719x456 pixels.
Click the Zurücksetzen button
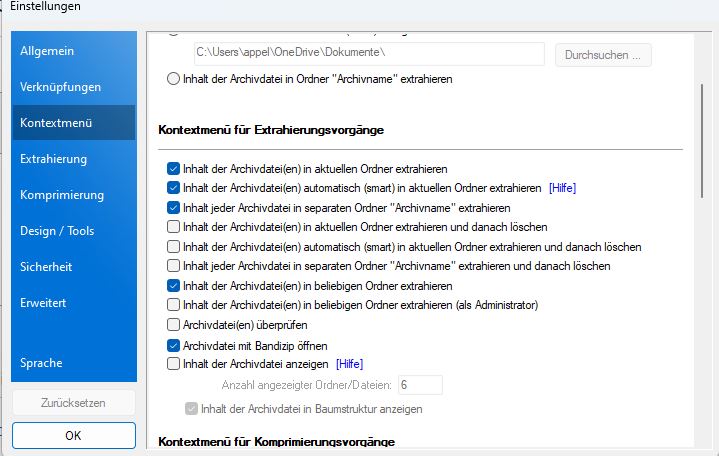tap(74, 403)
